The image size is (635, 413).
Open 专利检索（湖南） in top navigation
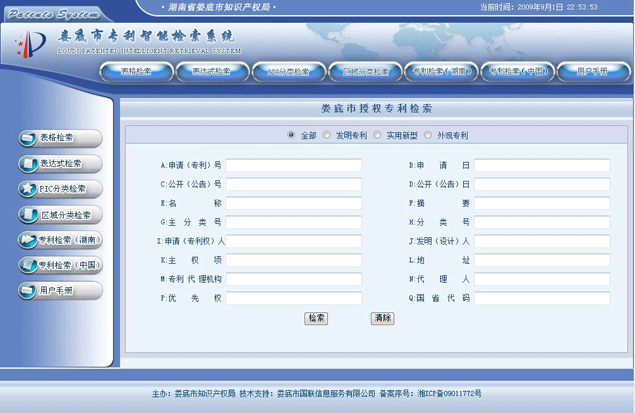pos(441,72)
